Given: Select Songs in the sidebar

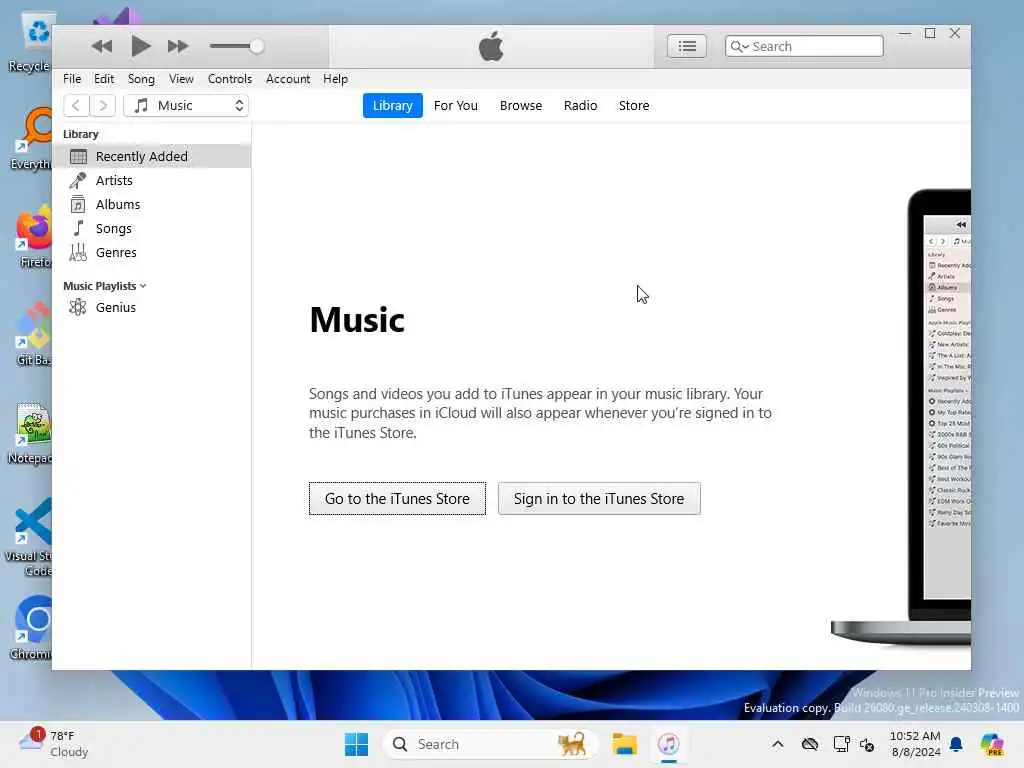Looking at the screenshot, I should tap(152, 229).
